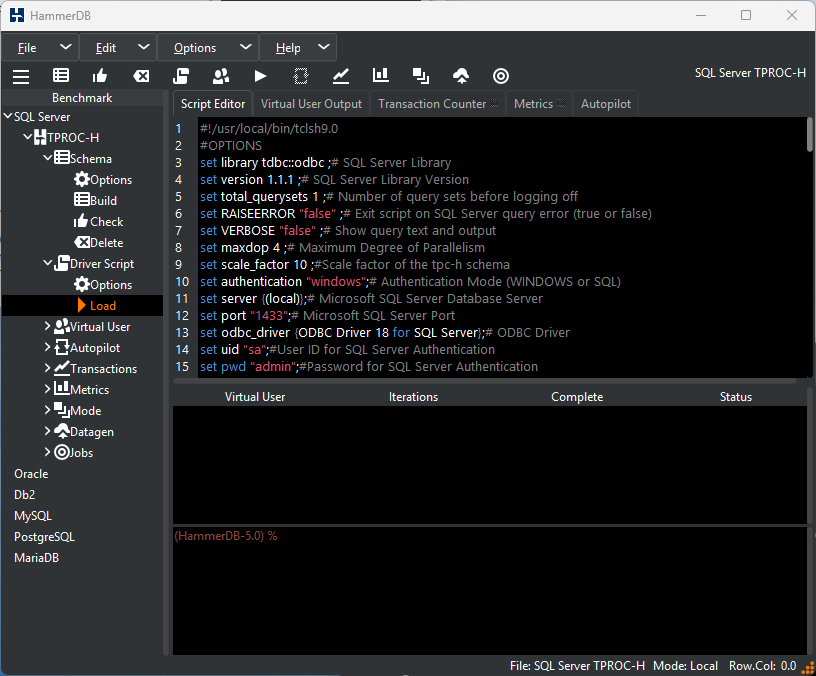The image size is (816, 676).
Task: Click the Driver Script icon in tree
Action: click(61, 263)
